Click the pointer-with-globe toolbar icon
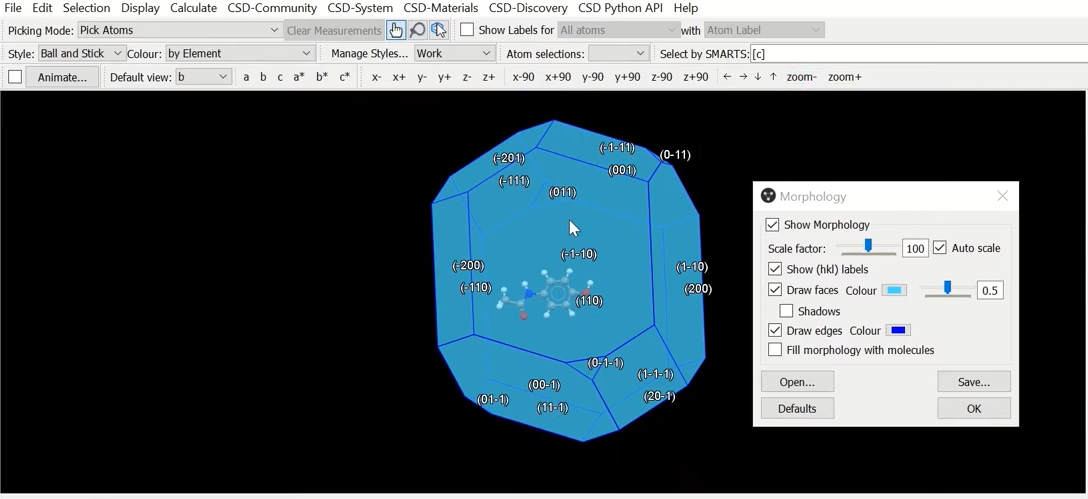Viewport: 1088px width, 499px height. tap(440, 30)
